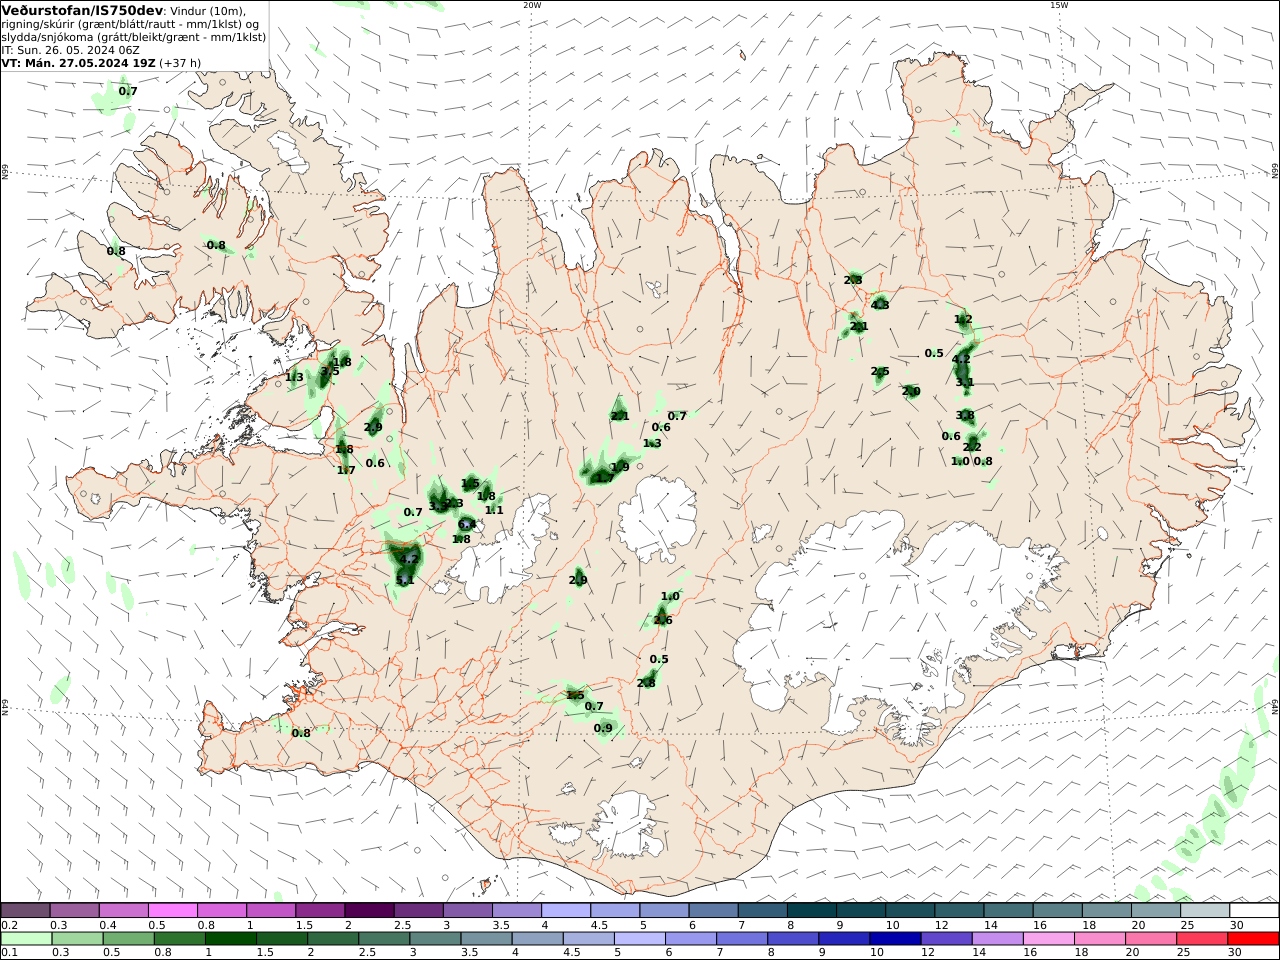Click the 2.5 precipitation value
The height and width of the screenshot is (960, 1280).
pos(880,372)
